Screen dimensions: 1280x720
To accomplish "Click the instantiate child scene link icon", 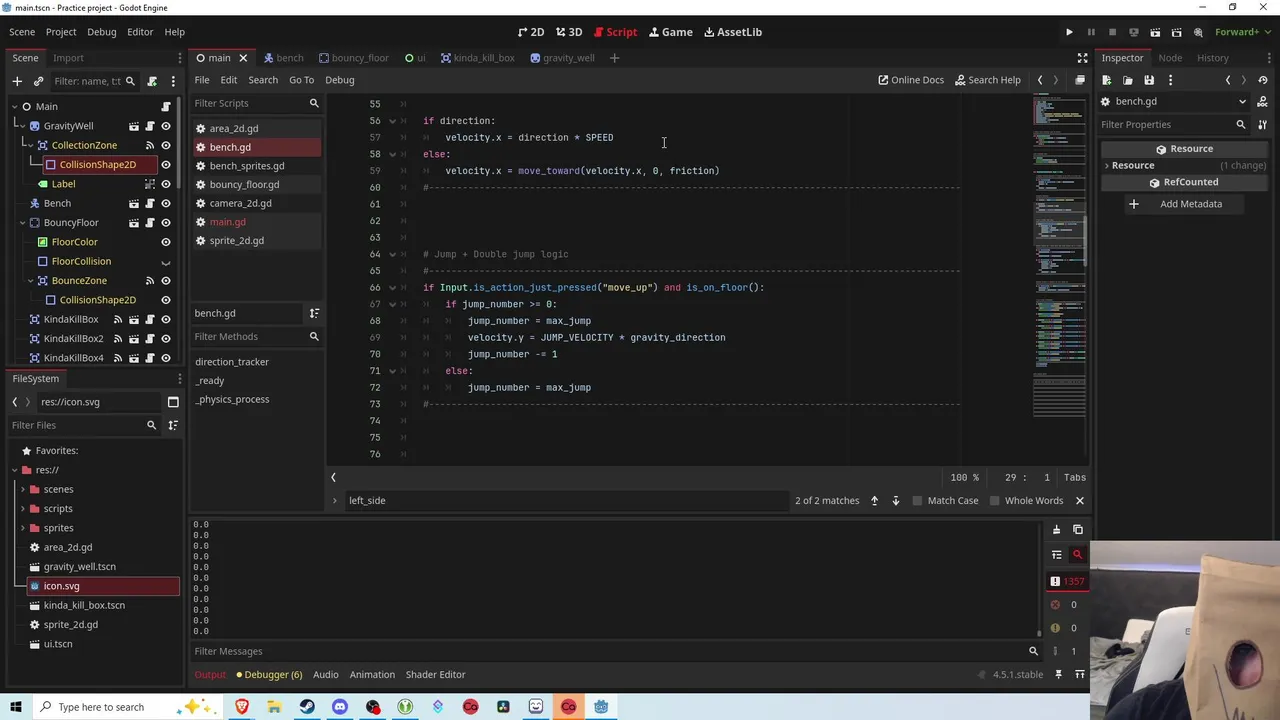I will [38, 81].
